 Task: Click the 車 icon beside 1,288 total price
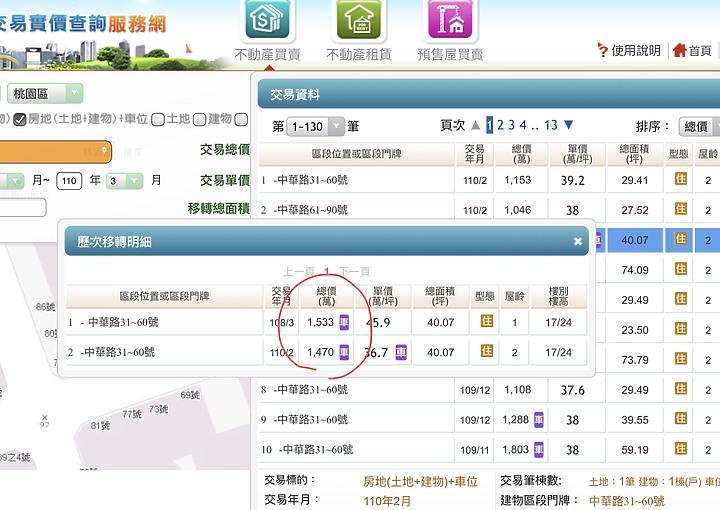(539, 420)
